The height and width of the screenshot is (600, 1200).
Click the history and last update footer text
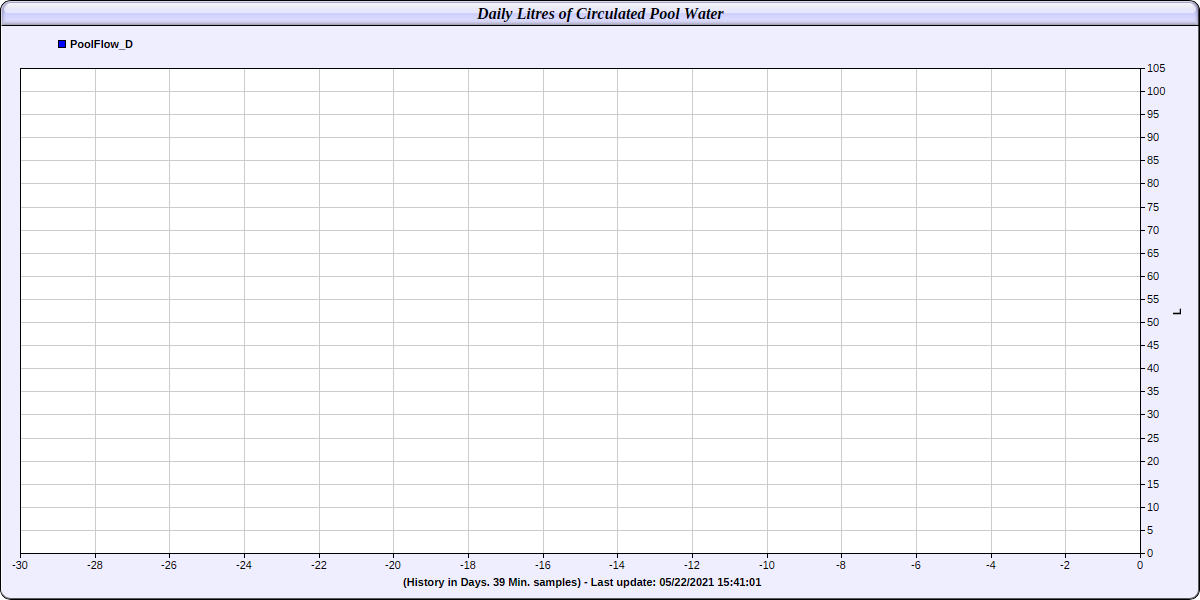pos(582,582)
